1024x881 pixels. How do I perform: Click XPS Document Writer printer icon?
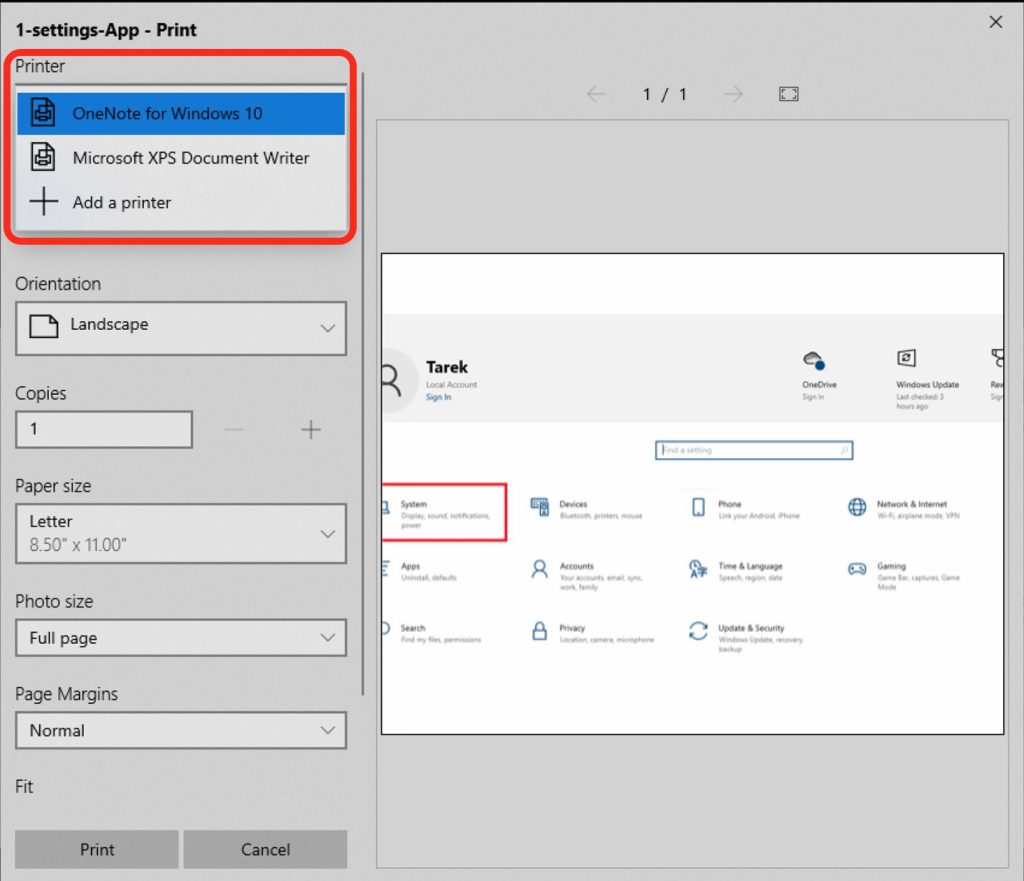point(43,157)
